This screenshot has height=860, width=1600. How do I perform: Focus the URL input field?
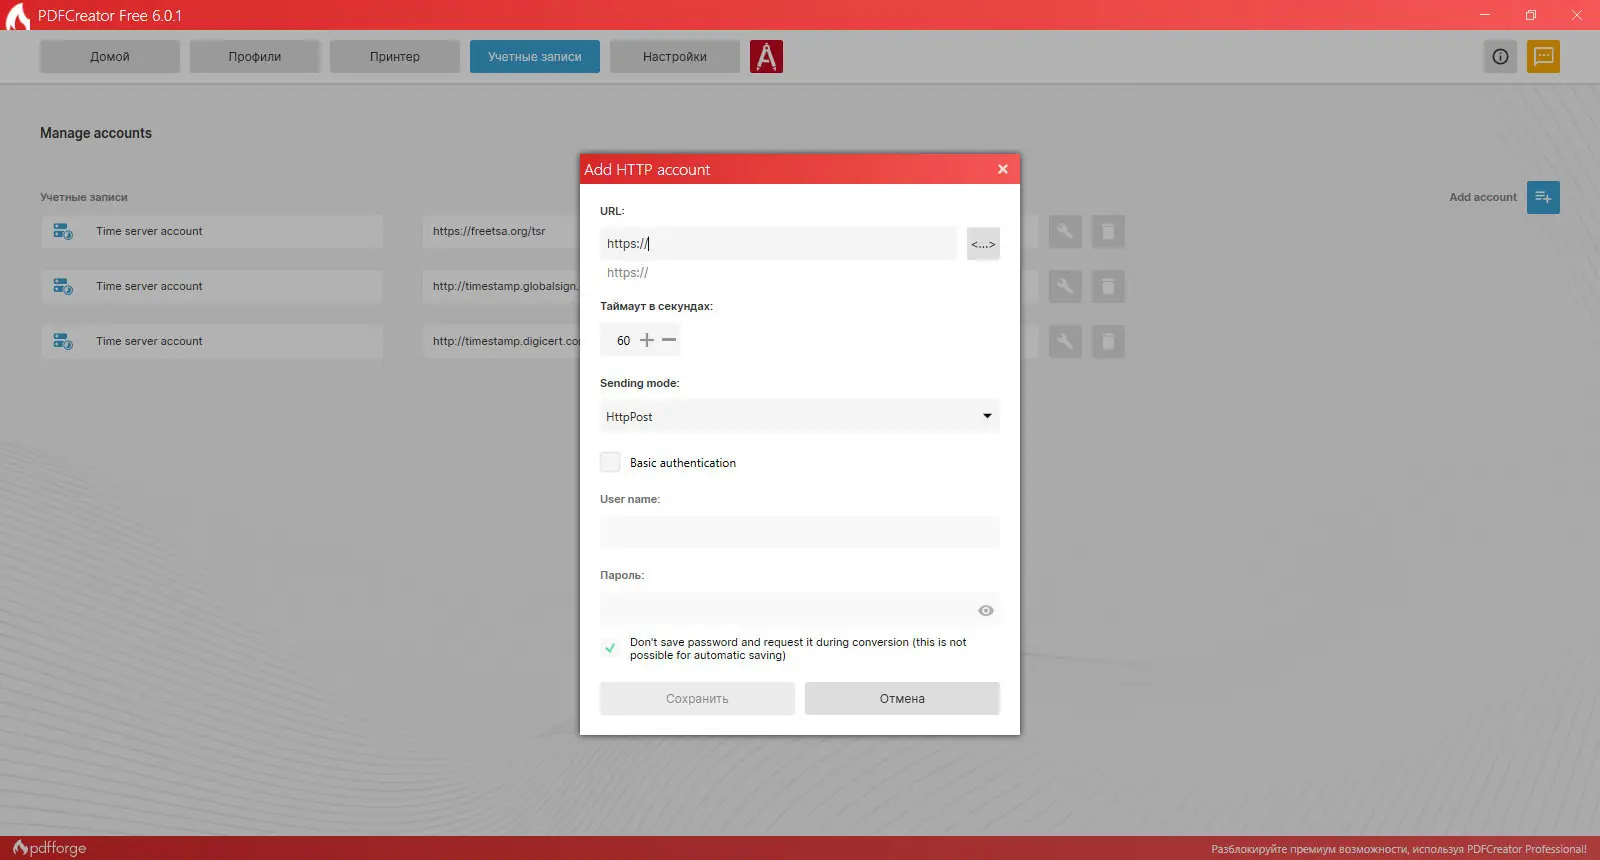778,244
